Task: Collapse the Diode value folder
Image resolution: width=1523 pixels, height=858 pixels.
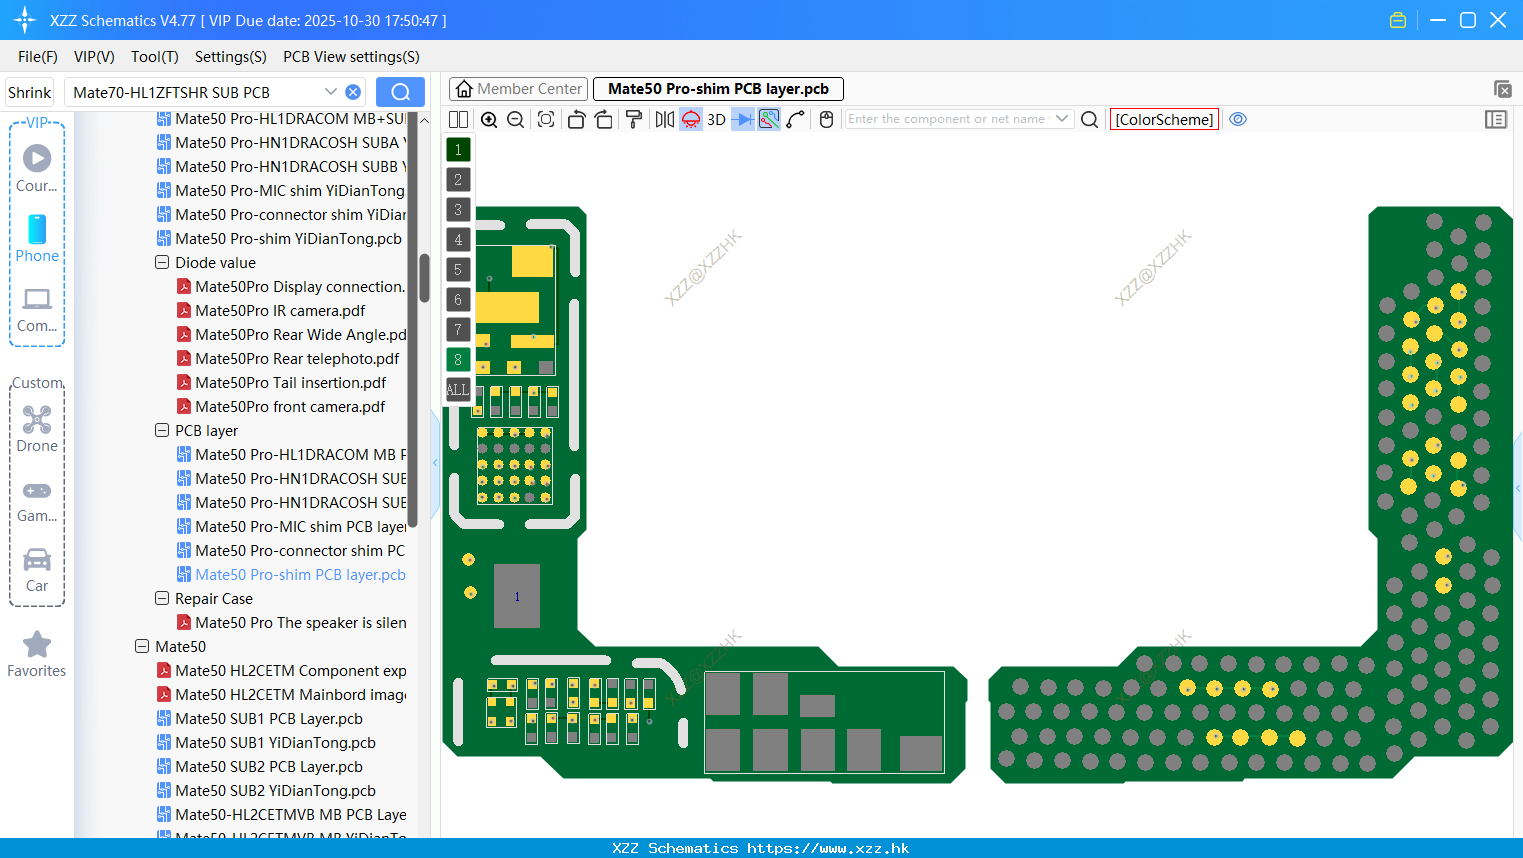Action: tap(162, 263)
